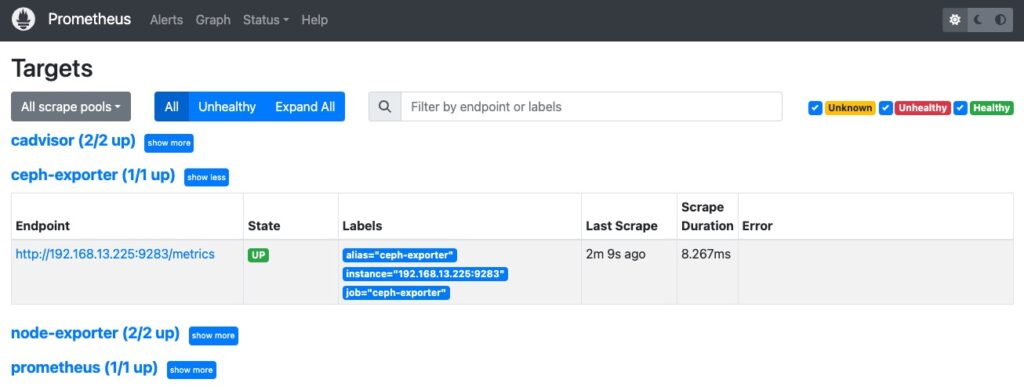Open the ceph-exporter (1/1 up) heading link
Screen dimensions: 1024x390
click(93, 176)
